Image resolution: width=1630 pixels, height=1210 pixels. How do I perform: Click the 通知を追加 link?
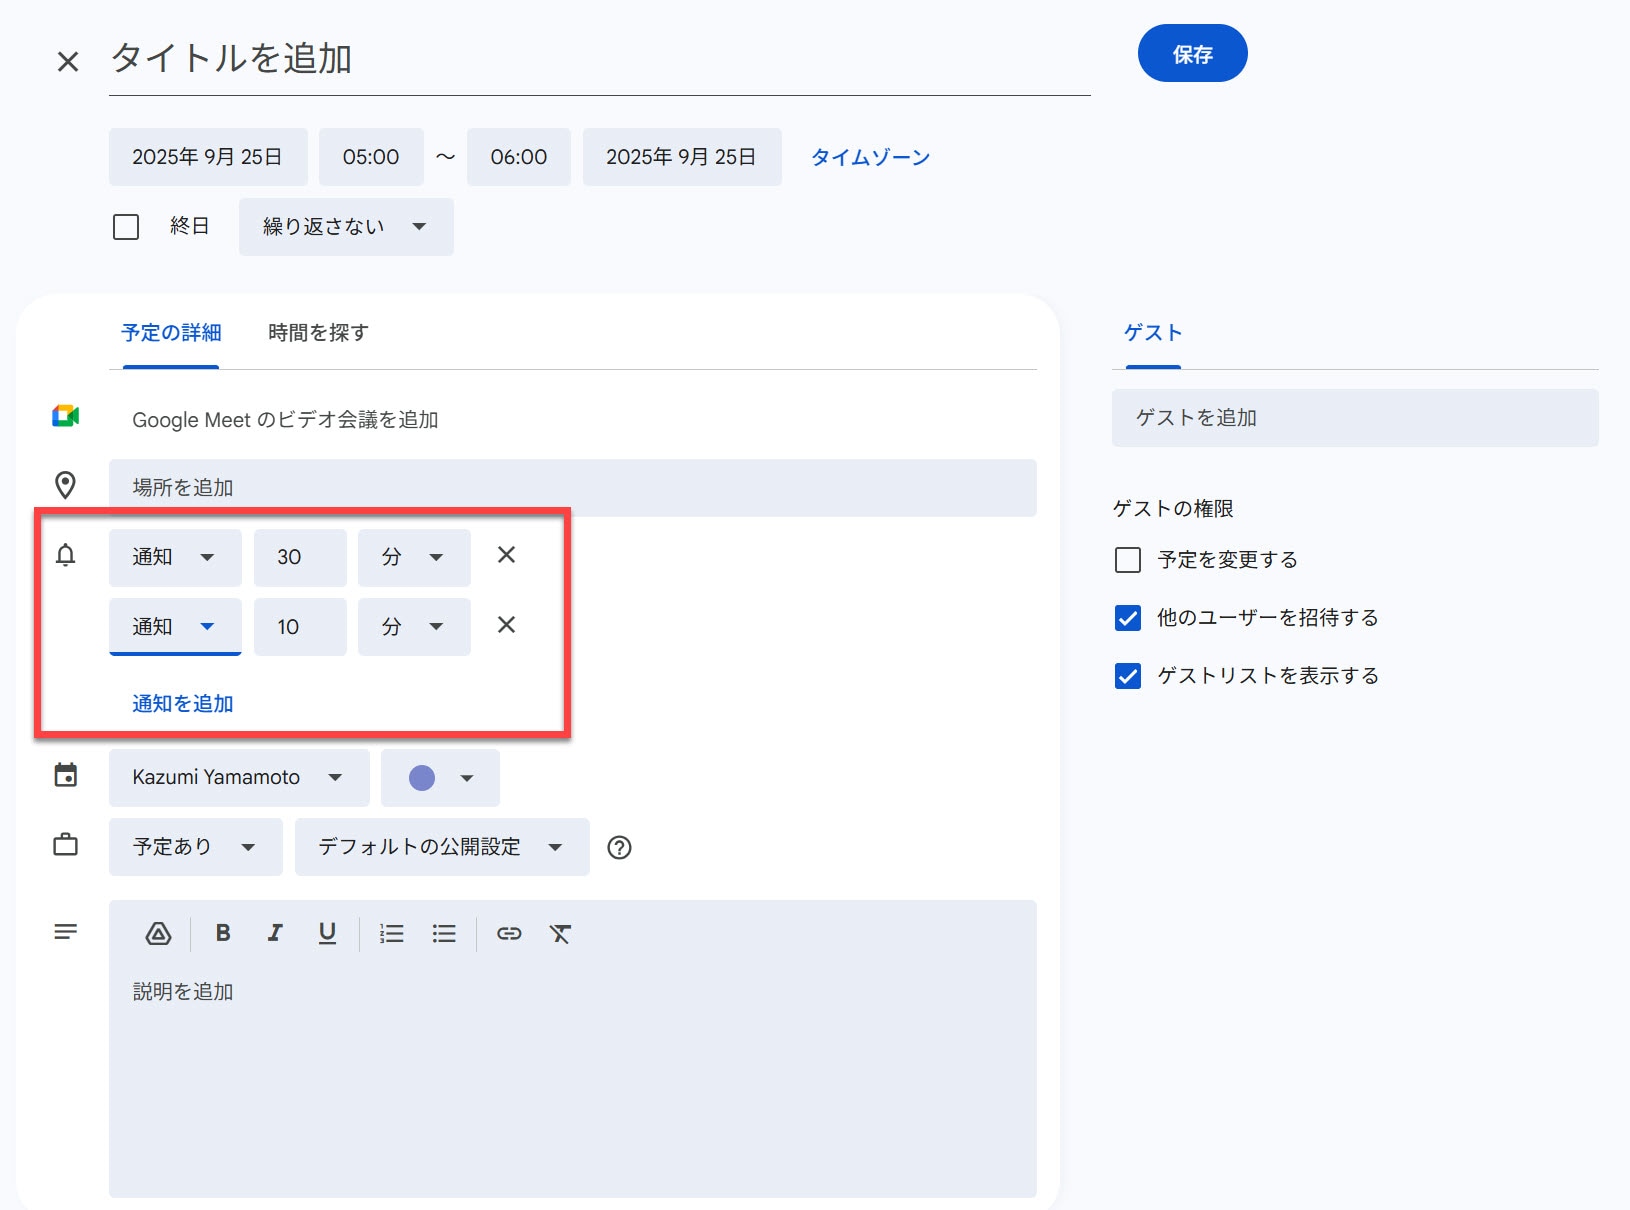click(x=183, y=704)
